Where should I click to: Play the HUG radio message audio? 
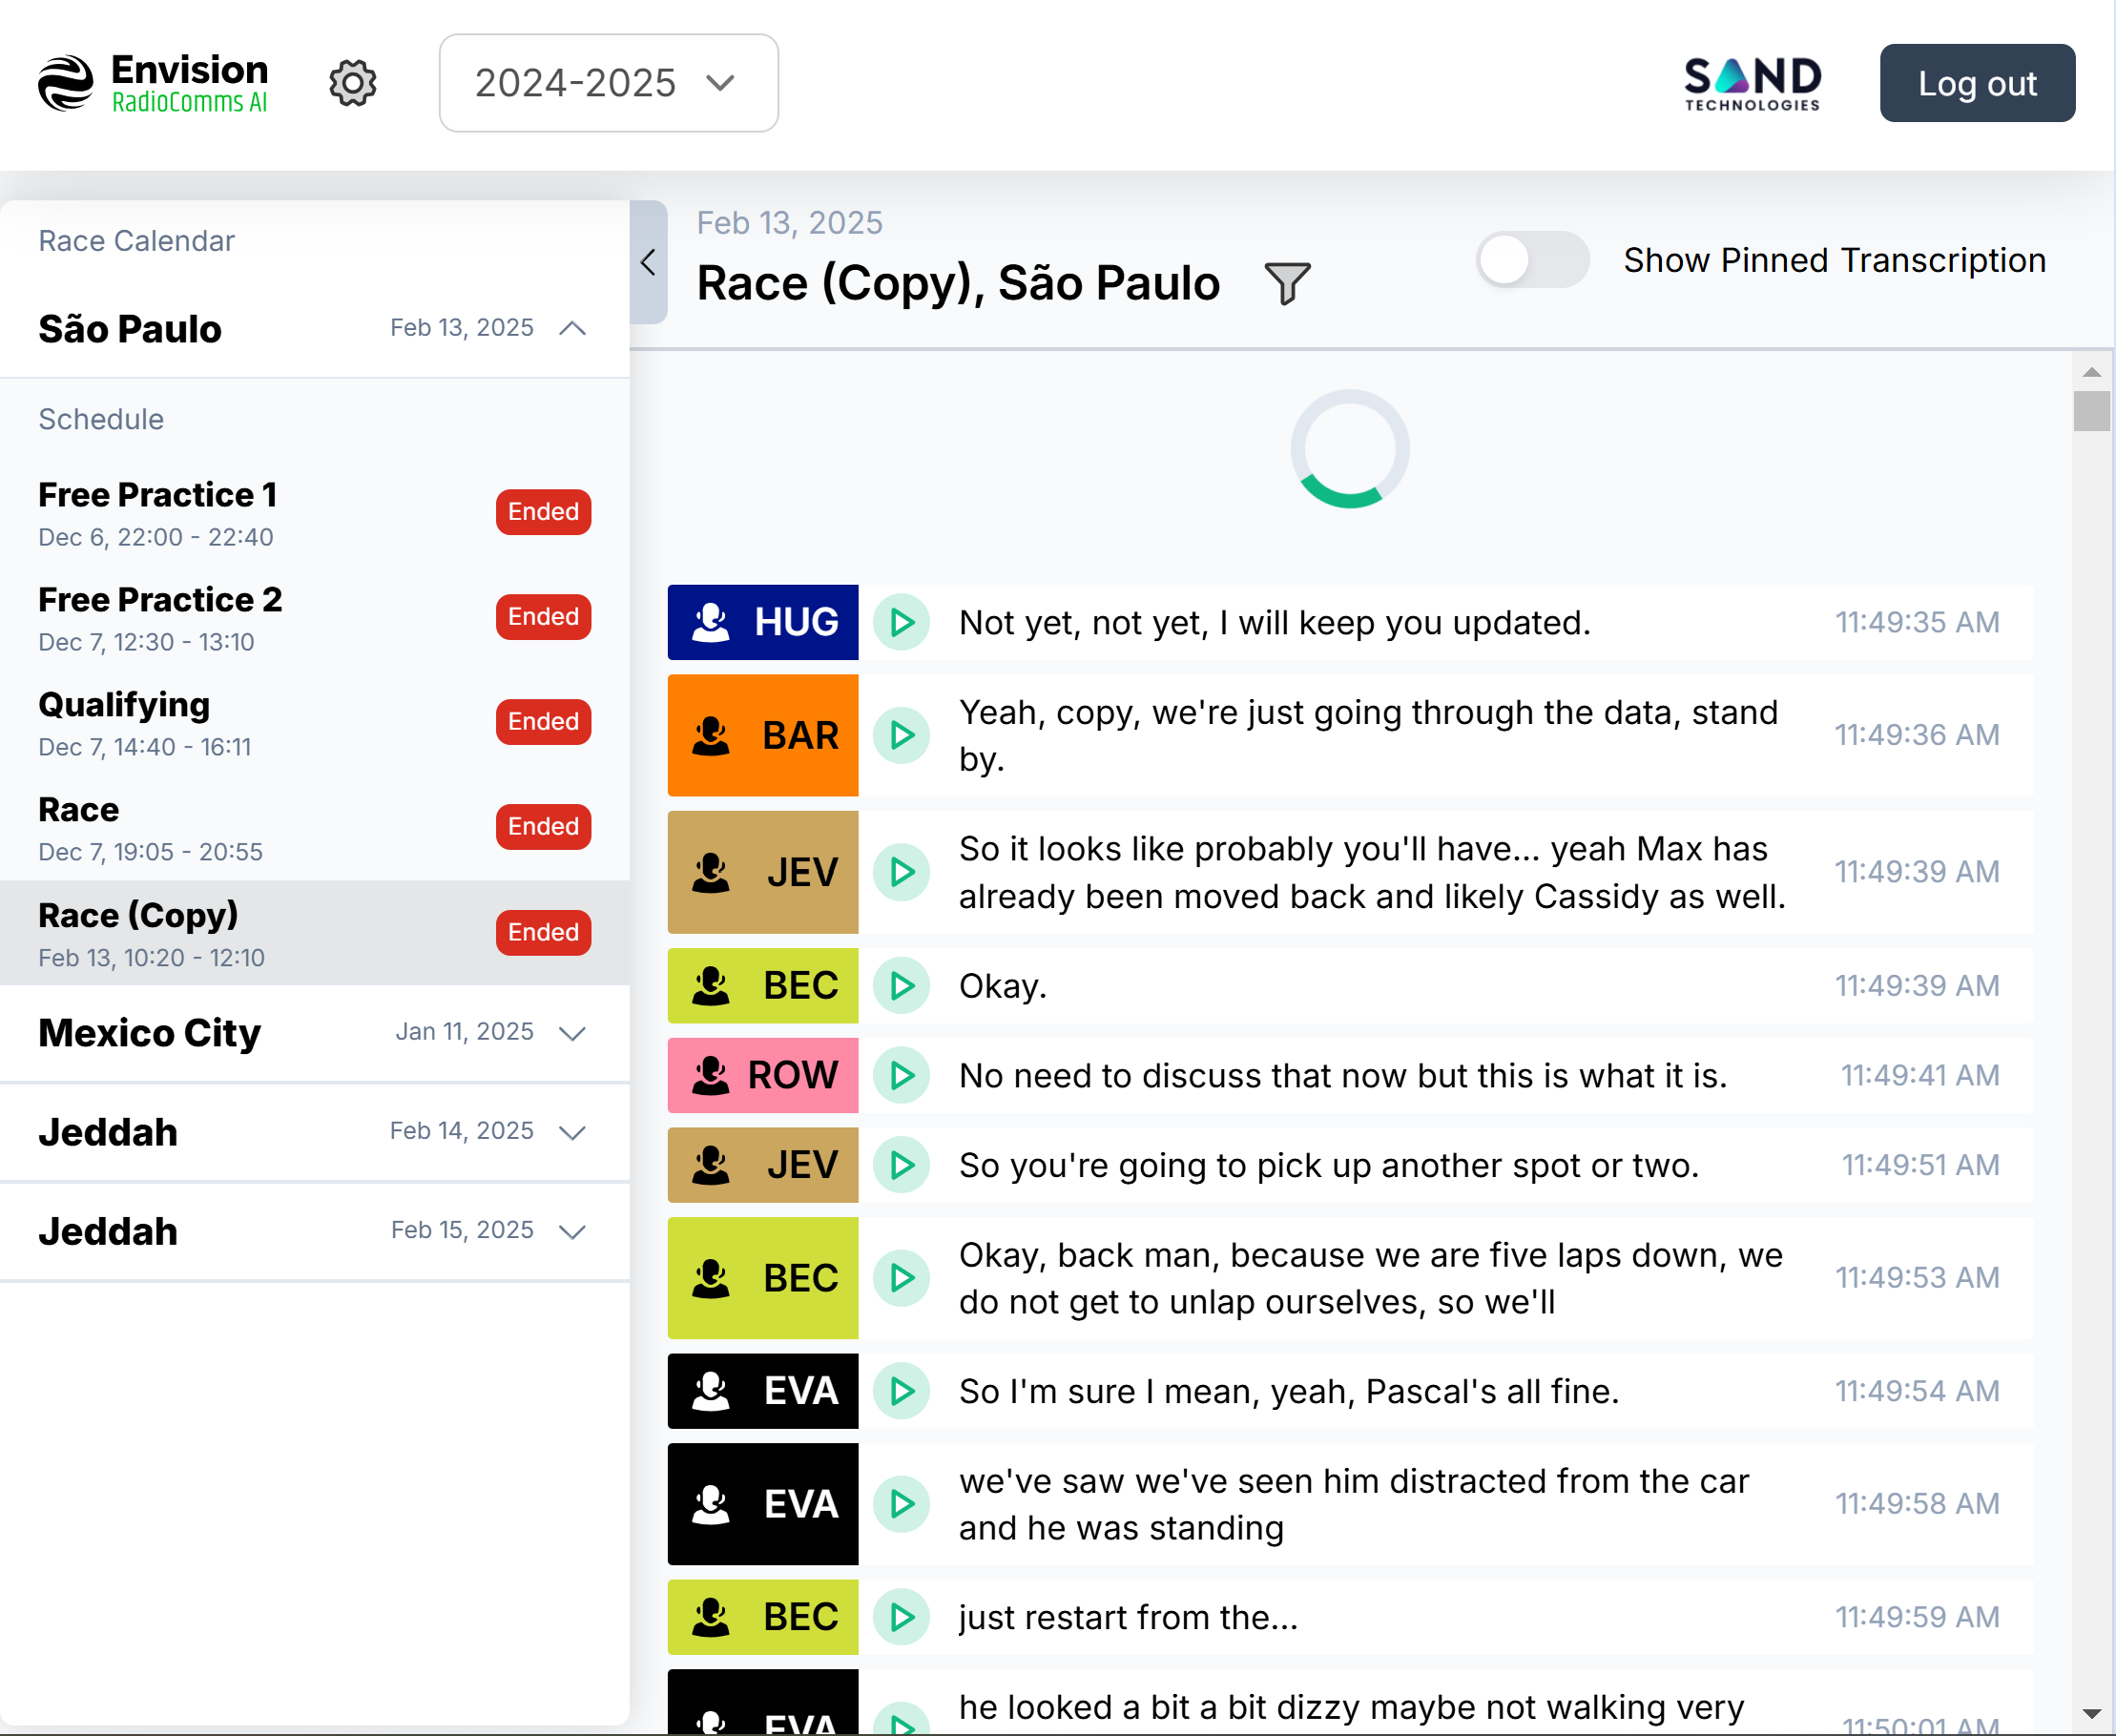(x=901, y=622)
